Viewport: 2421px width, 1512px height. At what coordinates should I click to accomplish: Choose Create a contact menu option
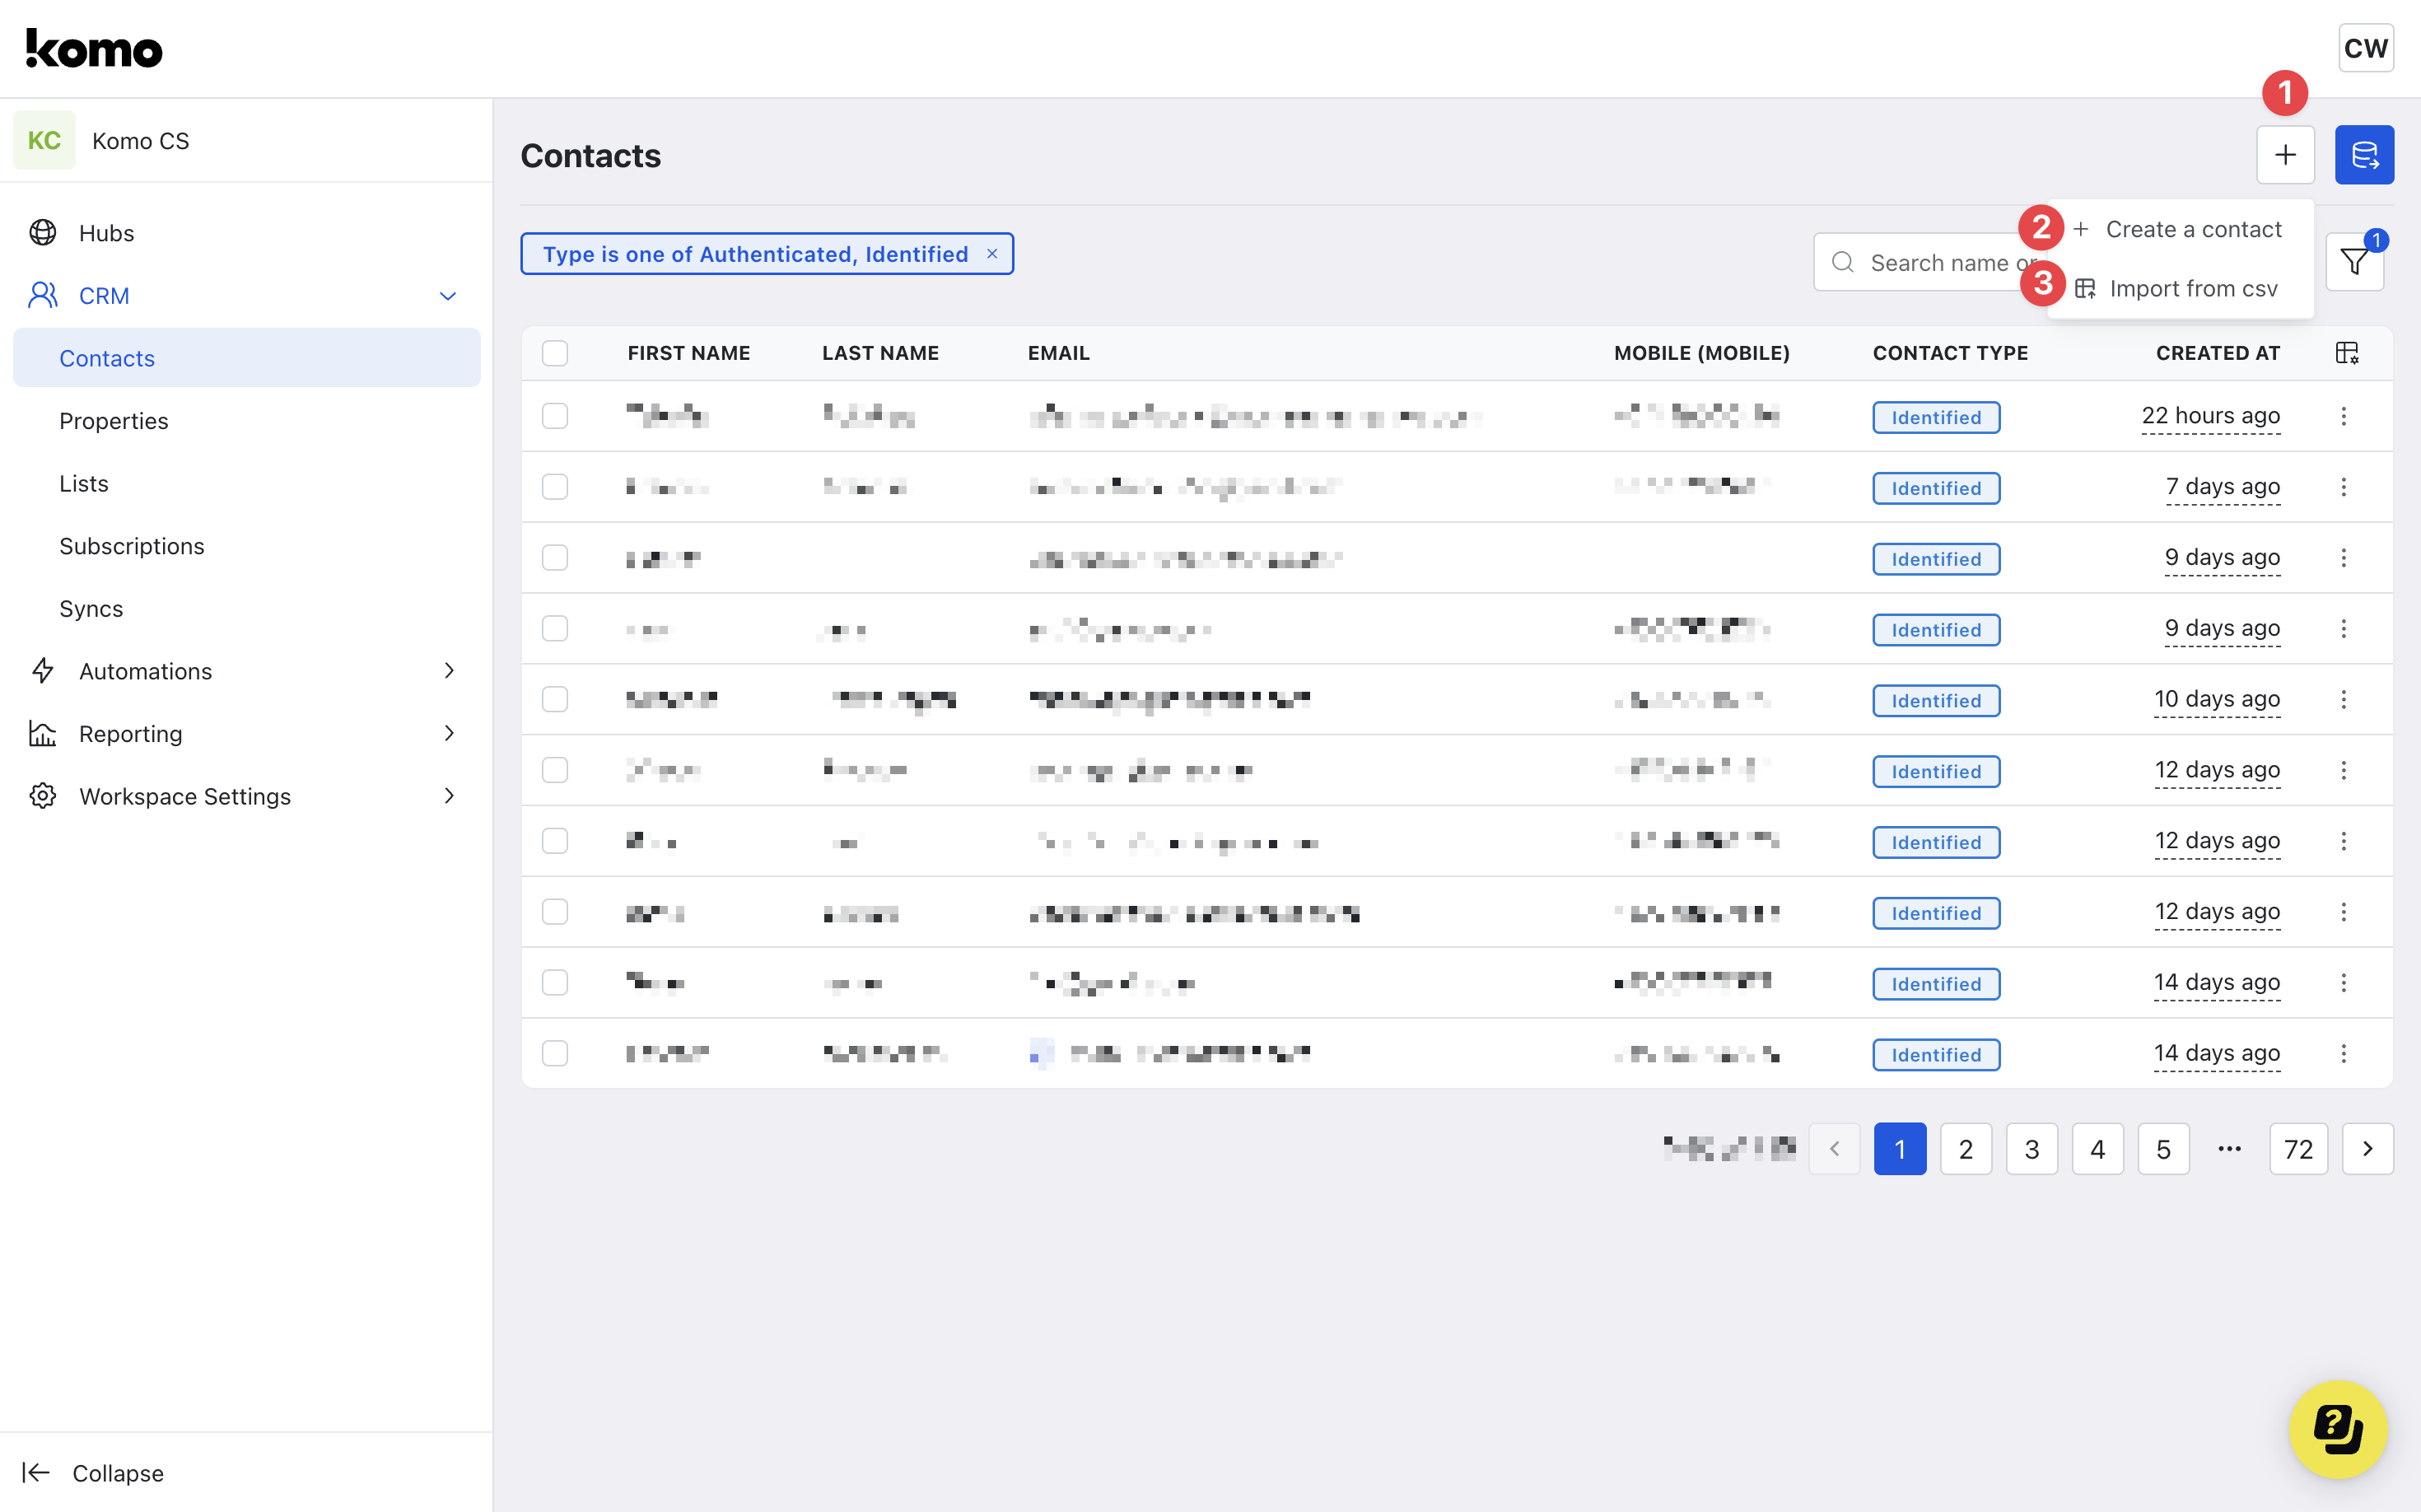(x=2192, y=230)
